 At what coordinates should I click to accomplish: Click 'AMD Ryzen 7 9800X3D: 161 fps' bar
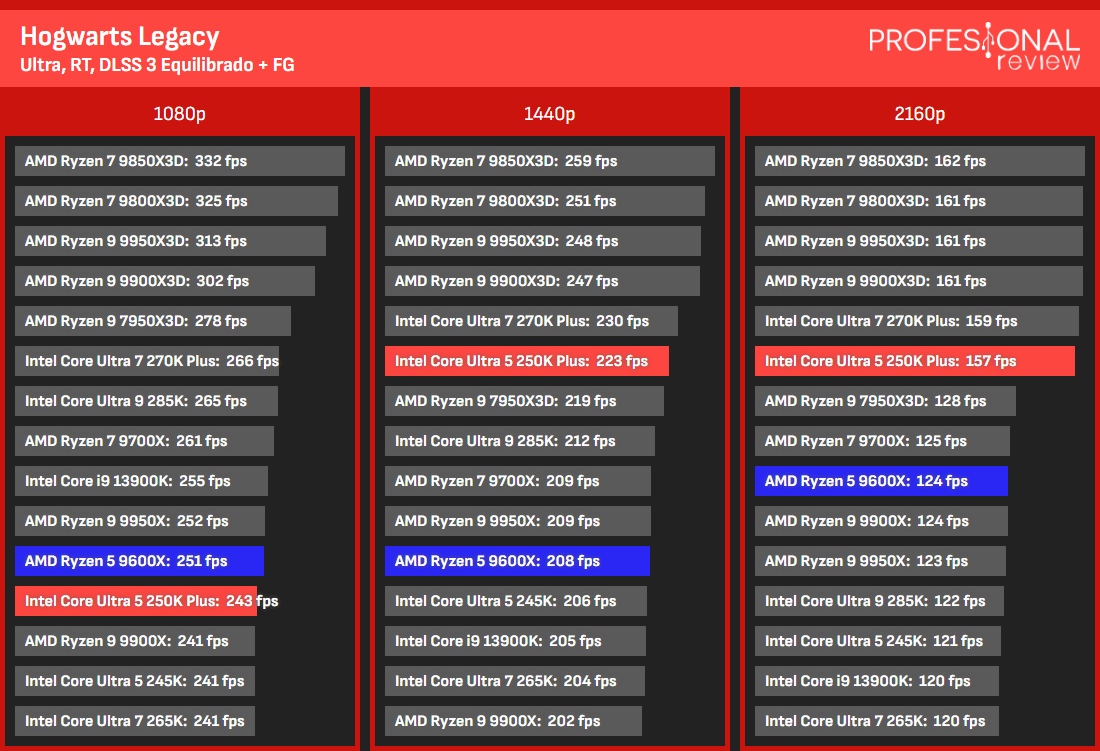pos(919,201)
